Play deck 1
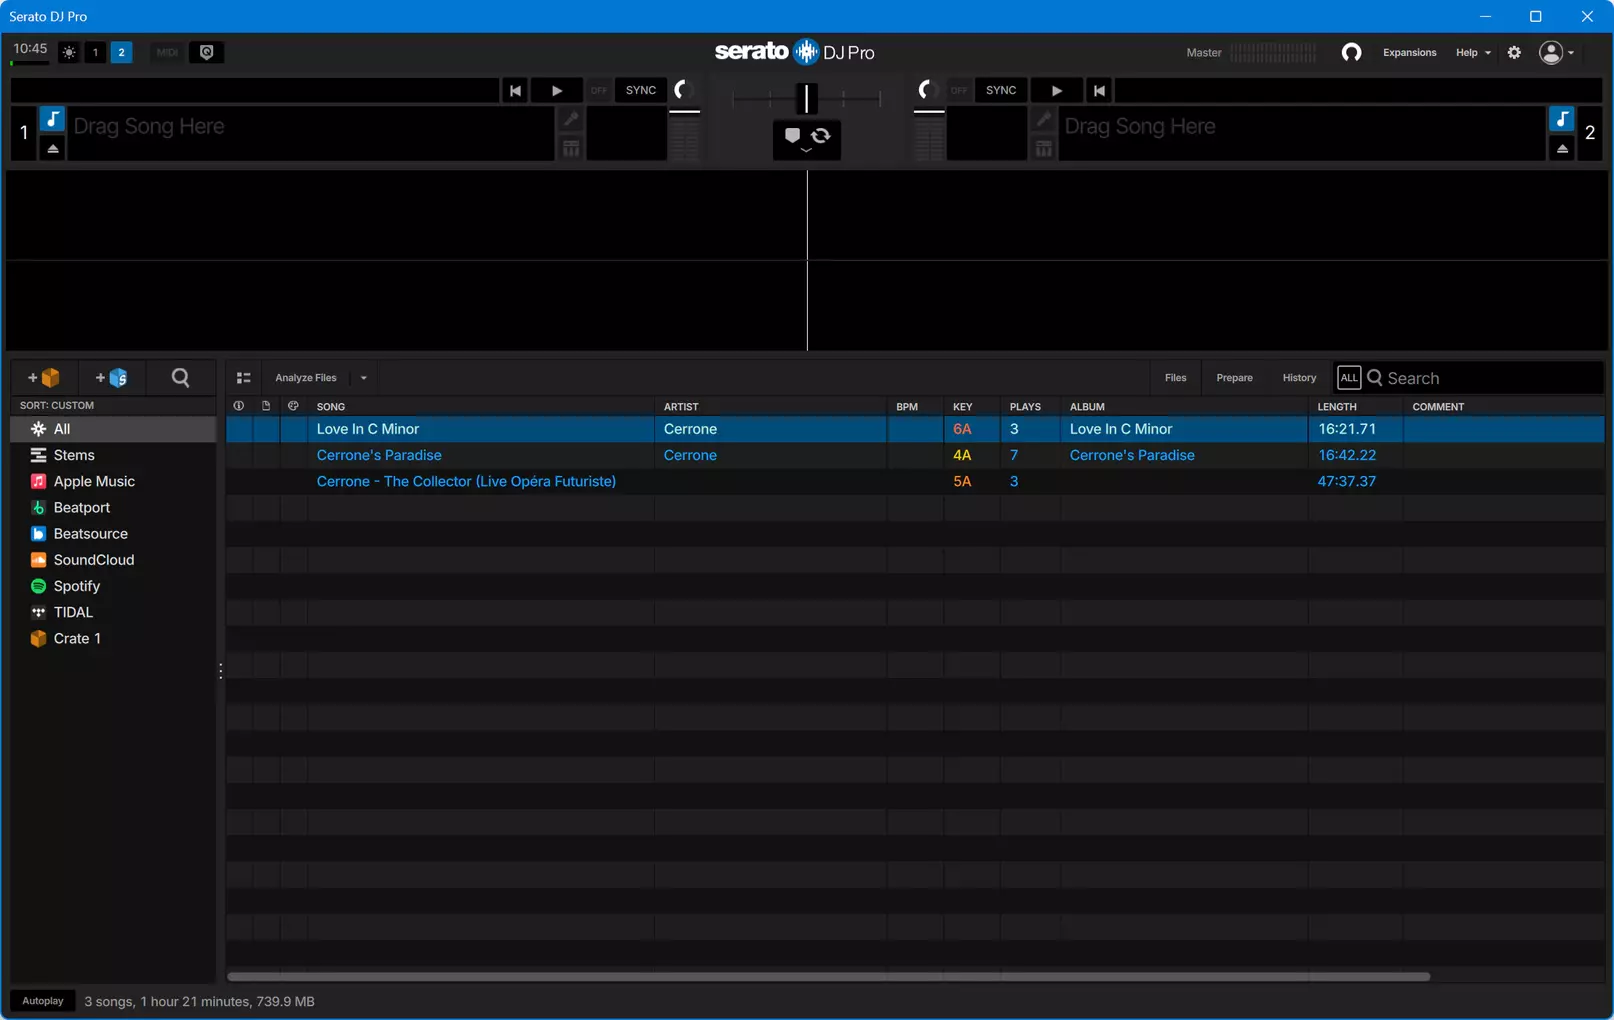The height and width of the screenshot is (1020, 1614). pyautogui.click(x=557, y=90)
